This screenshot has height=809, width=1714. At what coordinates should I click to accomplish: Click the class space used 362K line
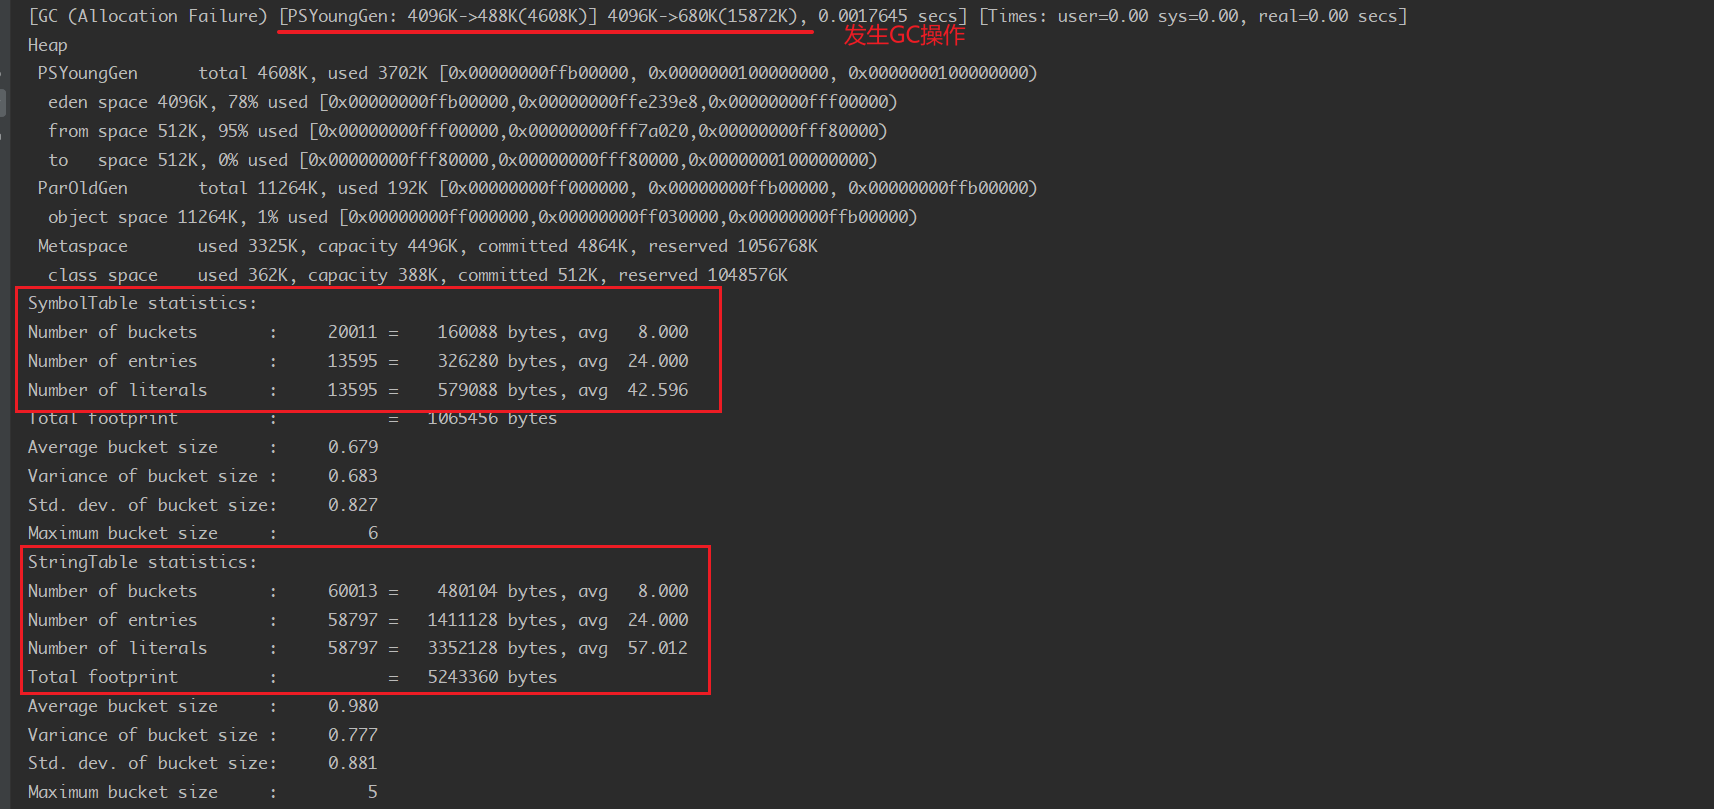[x=417, y=275]
